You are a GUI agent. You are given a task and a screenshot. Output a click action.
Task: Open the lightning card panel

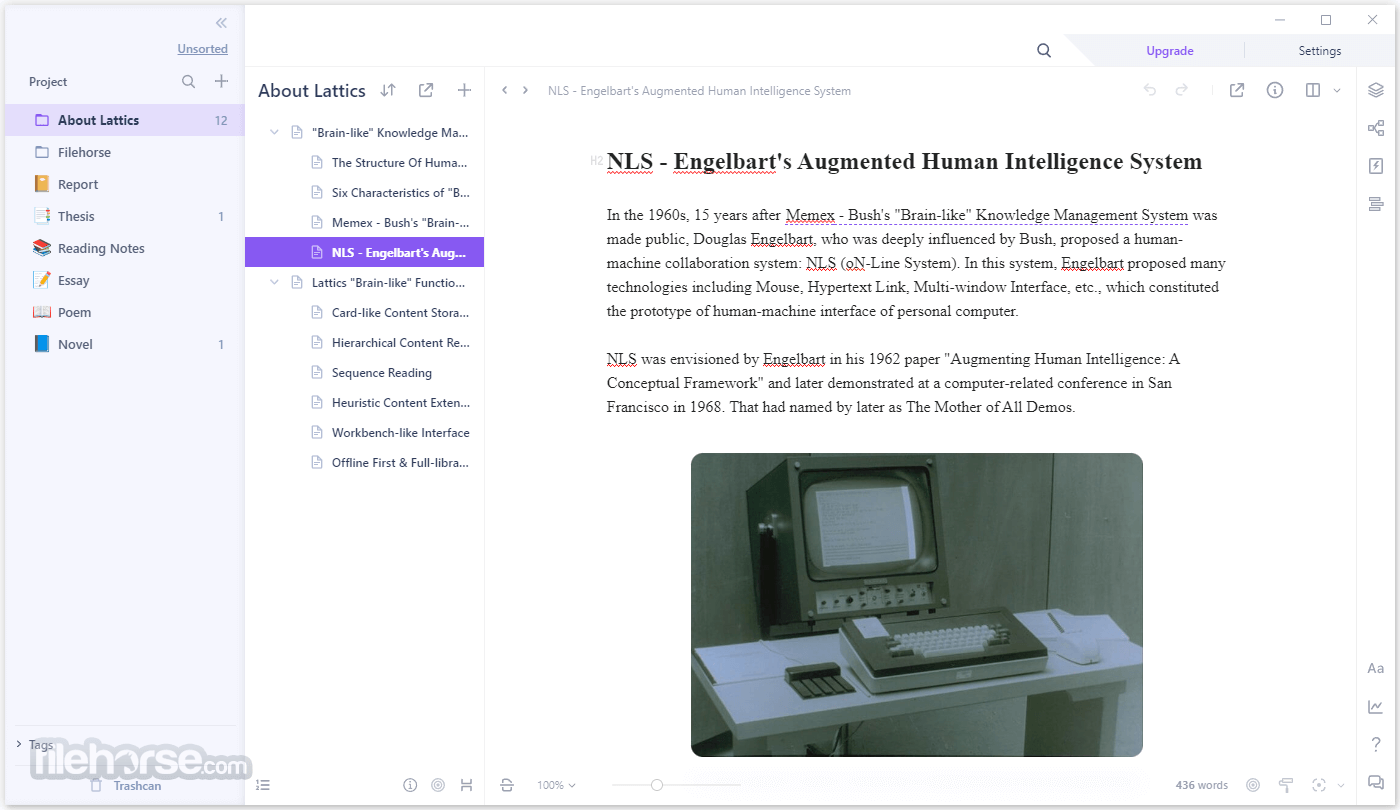[x=1376, y=166]
